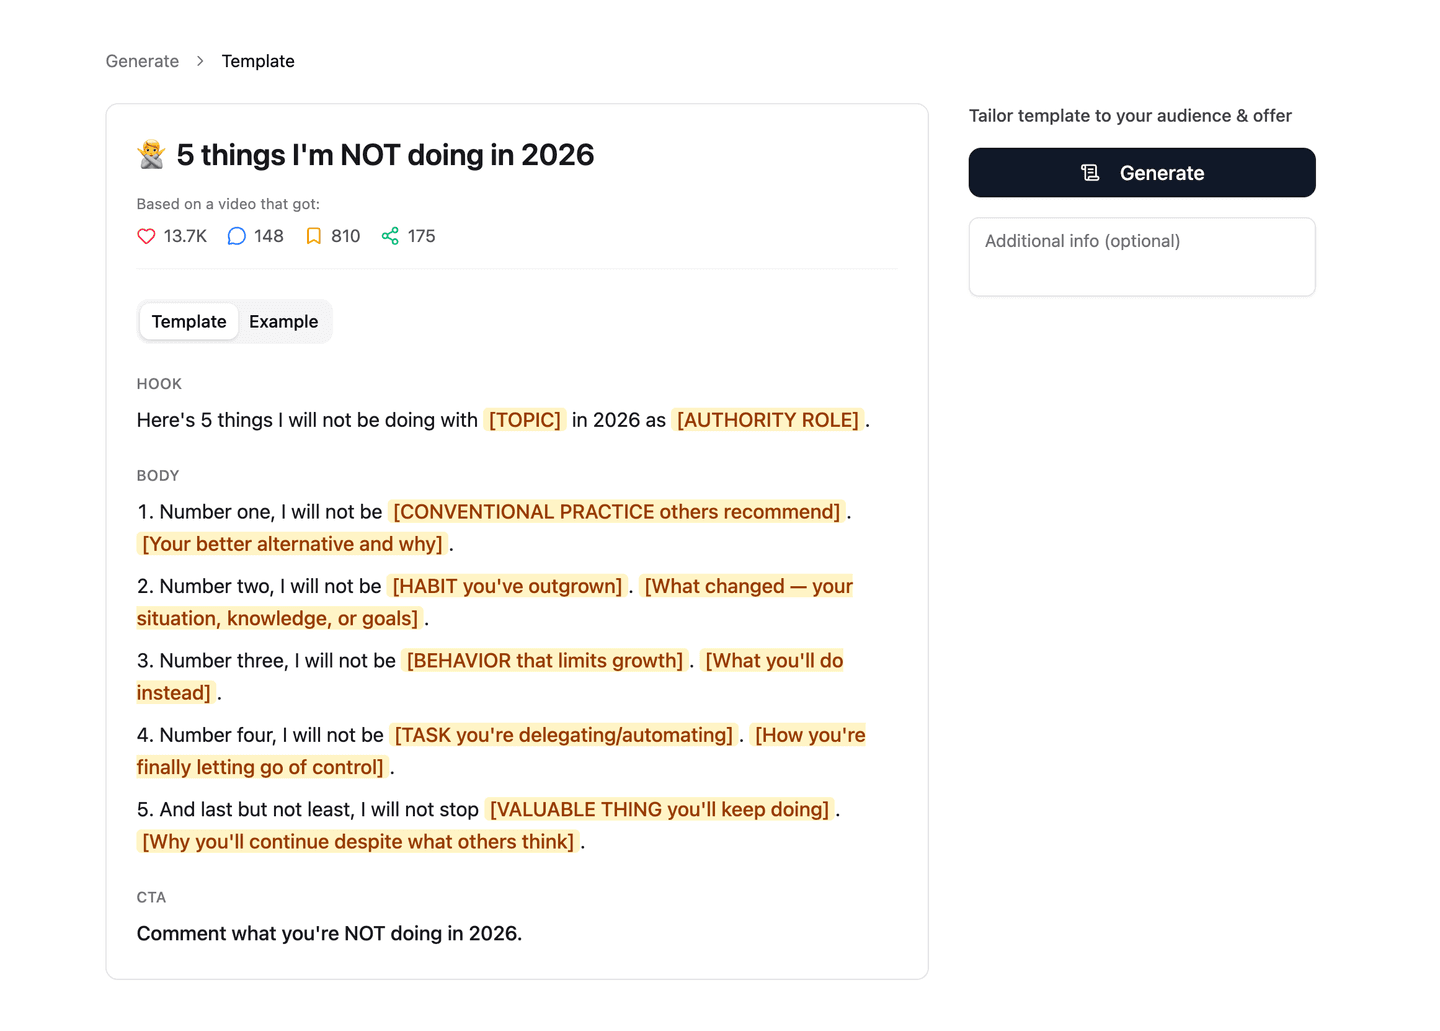The width and height of the screenshot is (1440, 1031).
Task: Select the Template tab
Action: [x=189, y=321]
